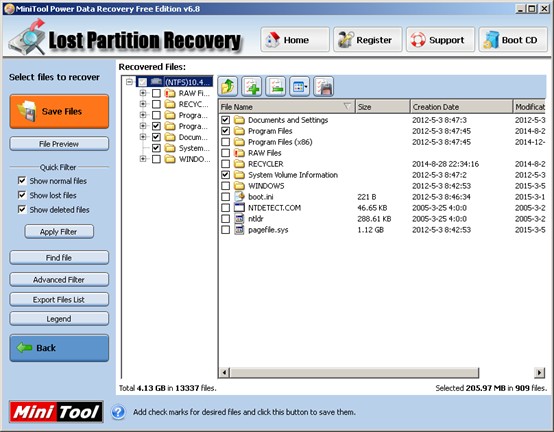Check RAW Files in file list
The image size is (554, 432).
pyautogui.click(x=225, y=153)
